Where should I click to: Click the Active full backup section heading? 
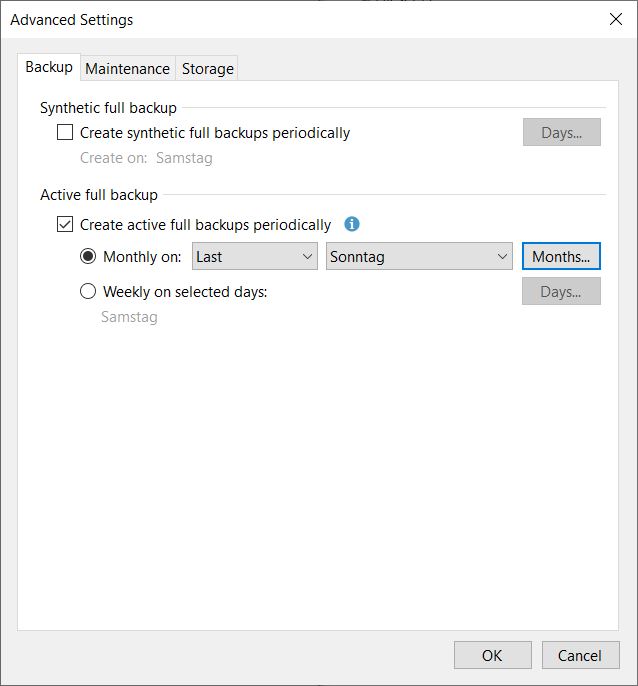click(x=99, y=195)
